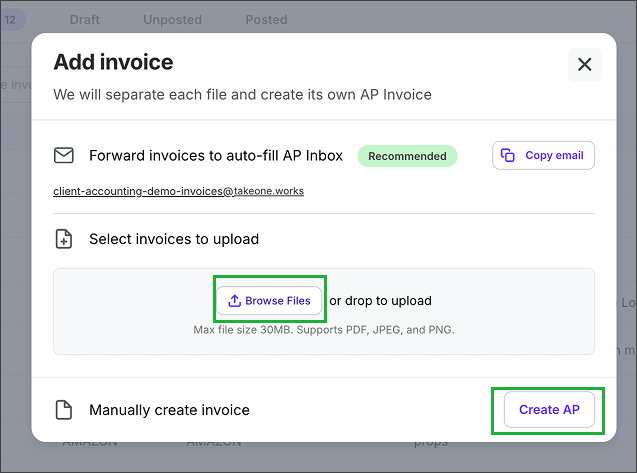The height and width of the screenshot is (473, 637).
Task: Click the Create AP button
Action: click(549, 410)
